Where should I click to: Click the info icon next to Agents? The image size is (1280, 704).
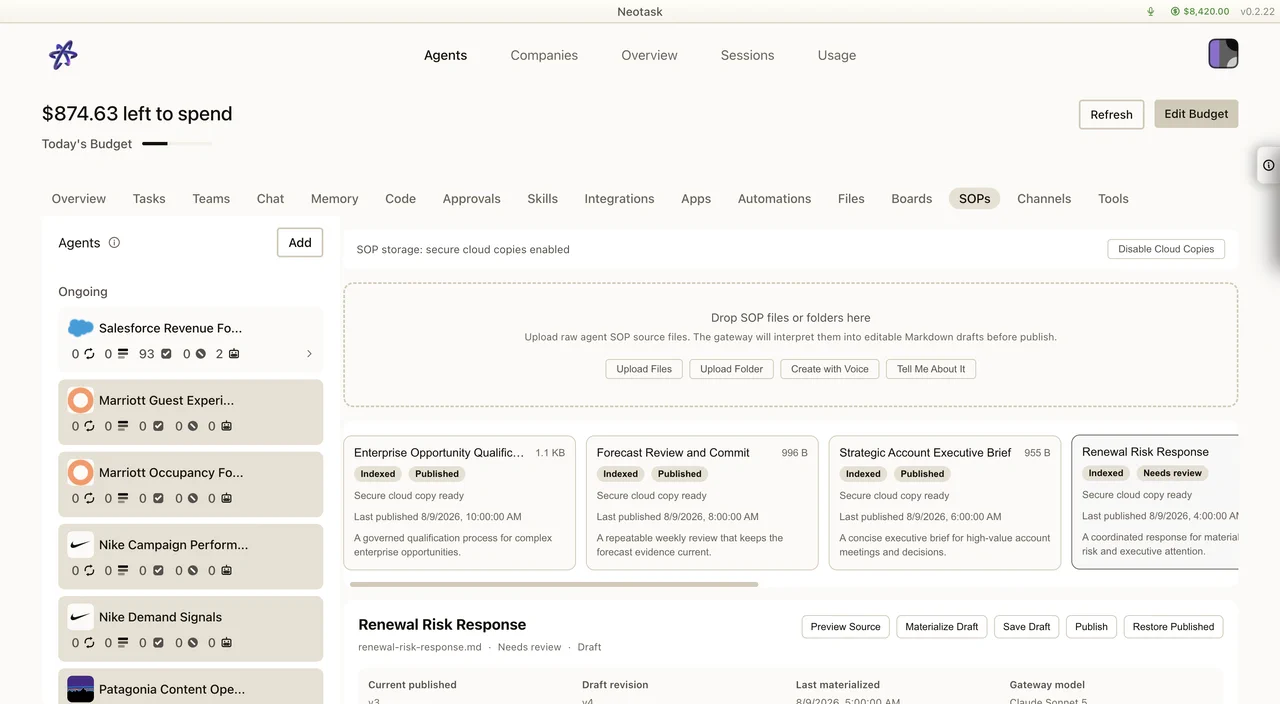click(x=114, y=242)
